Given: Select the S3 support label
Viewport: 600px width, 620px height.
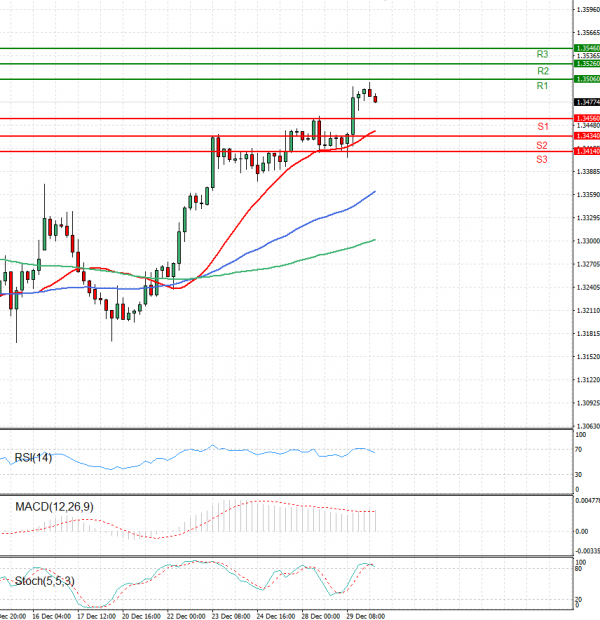Looking at the screenshot, I should point(541,160).
